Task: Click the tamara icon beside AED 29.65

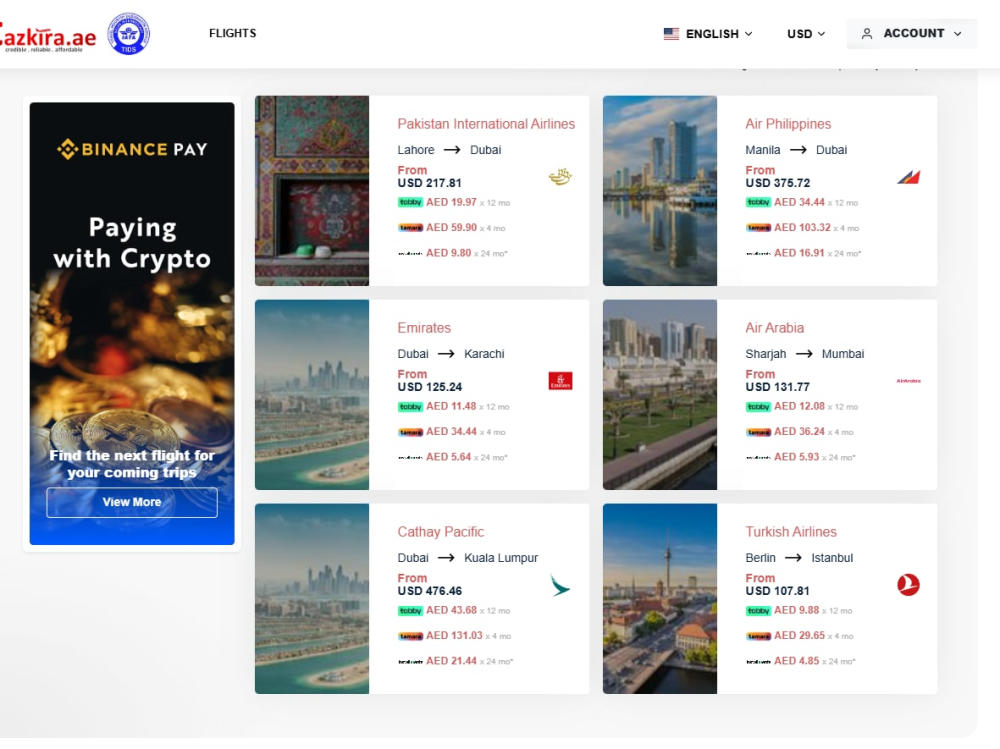Action: [x=758, y=636]
